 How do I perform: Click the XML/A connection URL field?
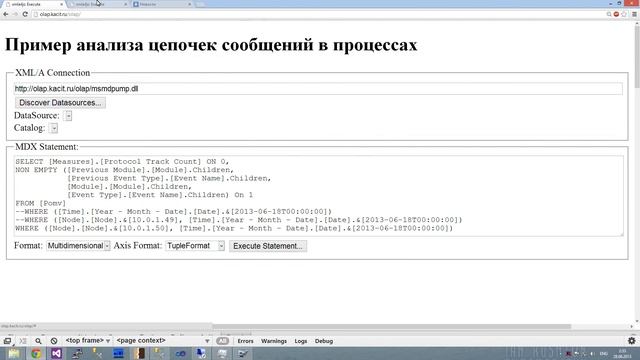pos(318,89)
